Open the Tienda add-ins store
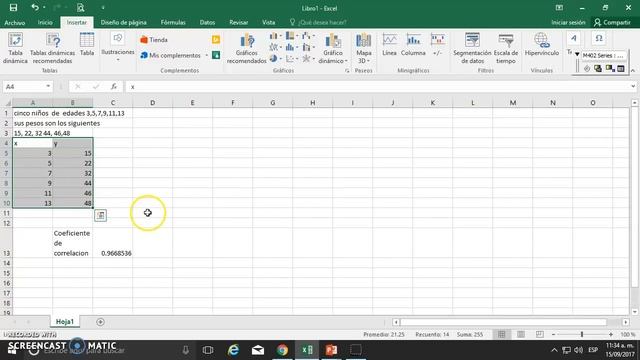Viewport: 640px width, 360px height. [154, 40]
